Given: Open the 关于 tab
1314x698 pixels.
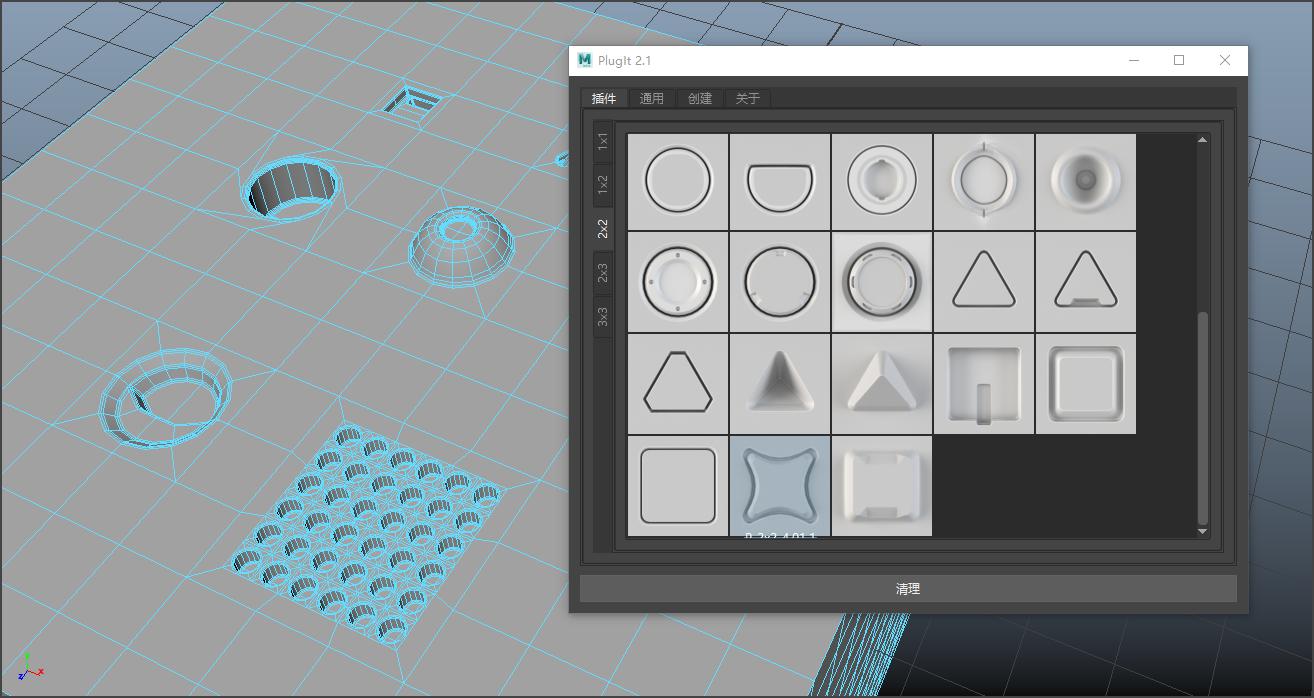Looking at the screenshot, I should (x=748, y=98).
